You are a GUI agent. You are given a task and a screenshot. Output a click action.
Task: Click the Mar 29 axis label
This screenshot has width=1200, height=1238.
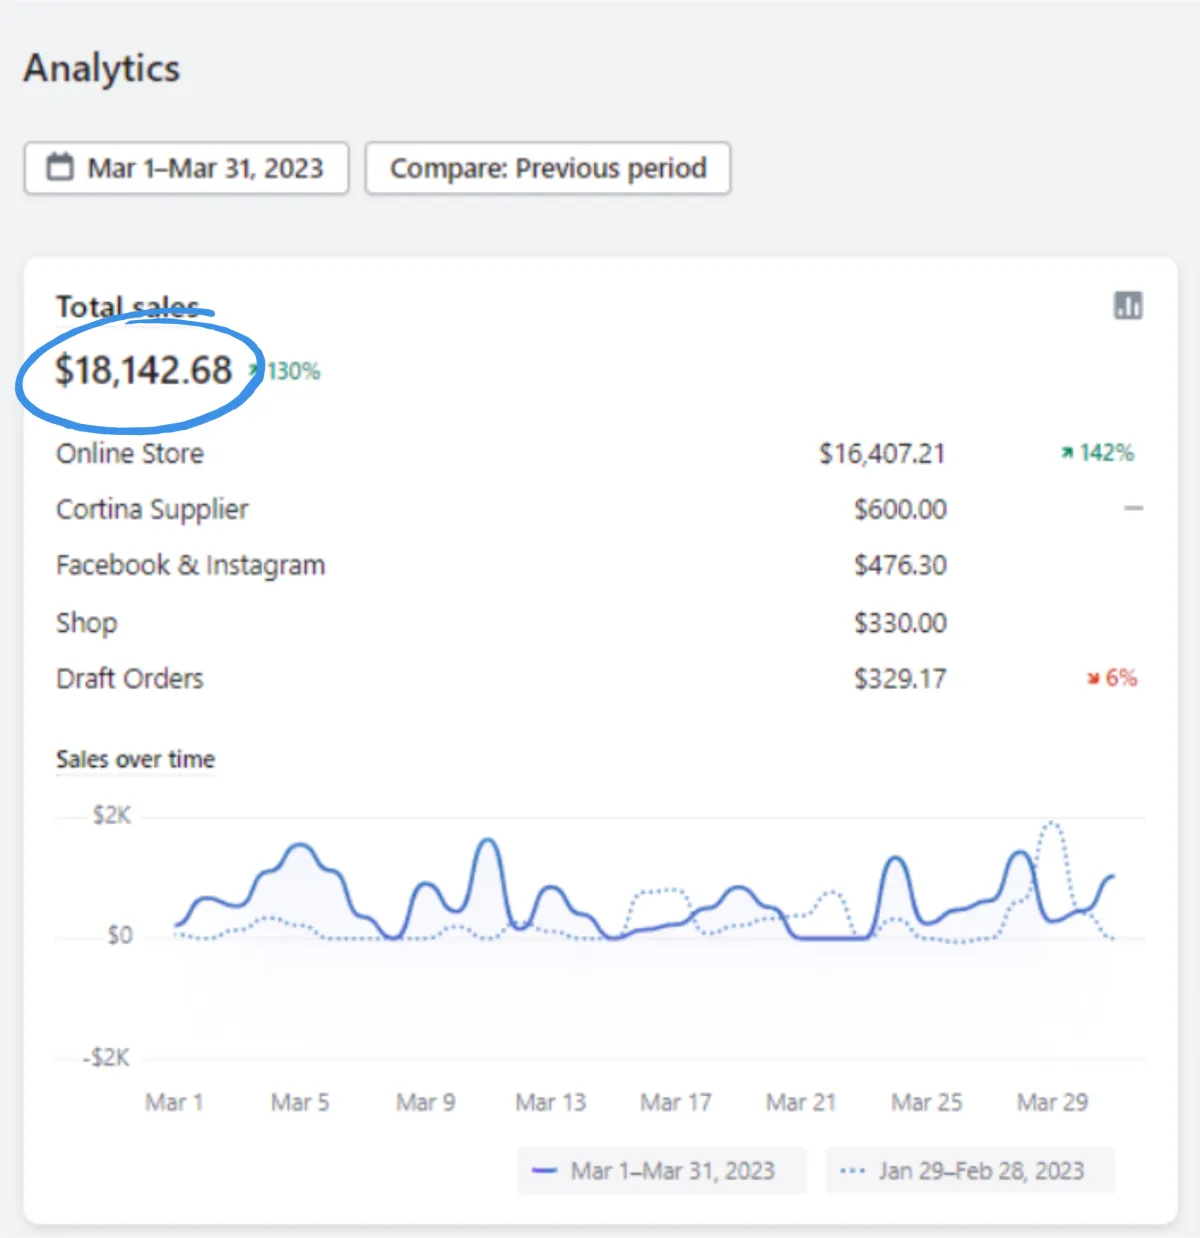pyautogui.click(x=1052, y=1102)
